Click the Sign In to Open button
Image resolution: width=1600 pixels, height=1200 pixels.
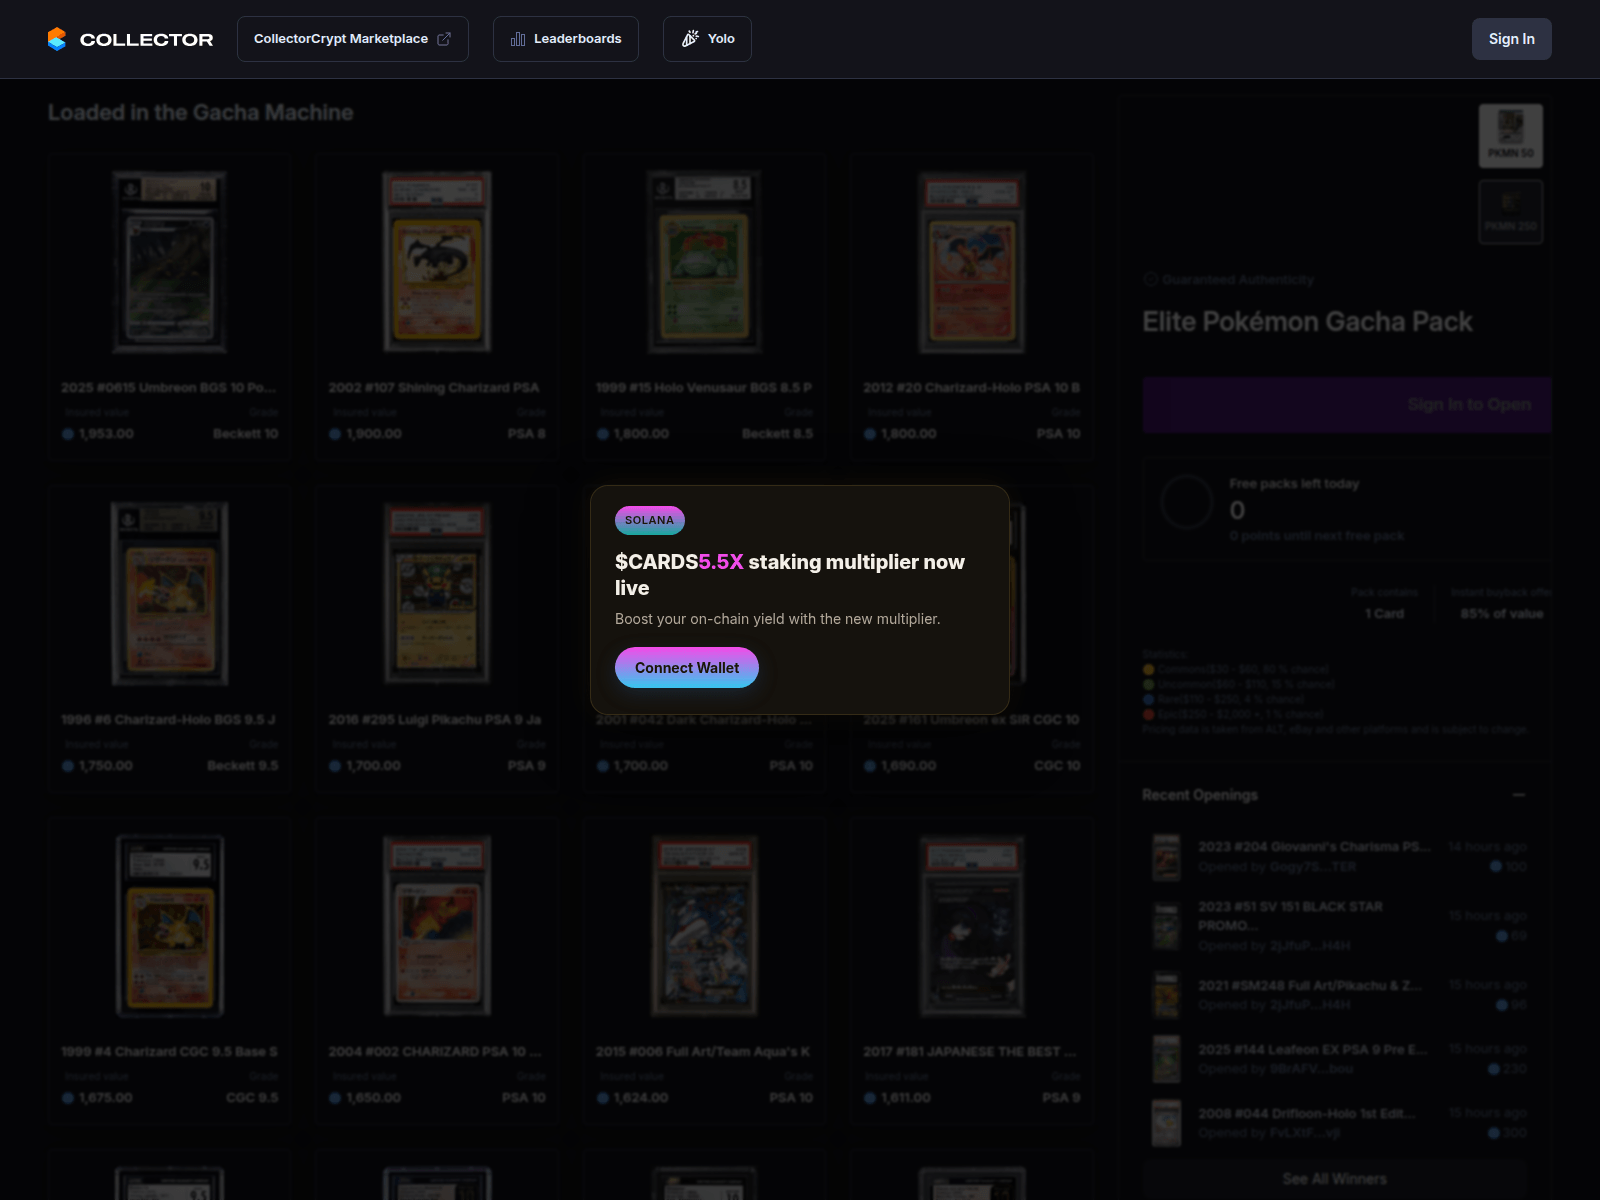[x=1347, y=405]
